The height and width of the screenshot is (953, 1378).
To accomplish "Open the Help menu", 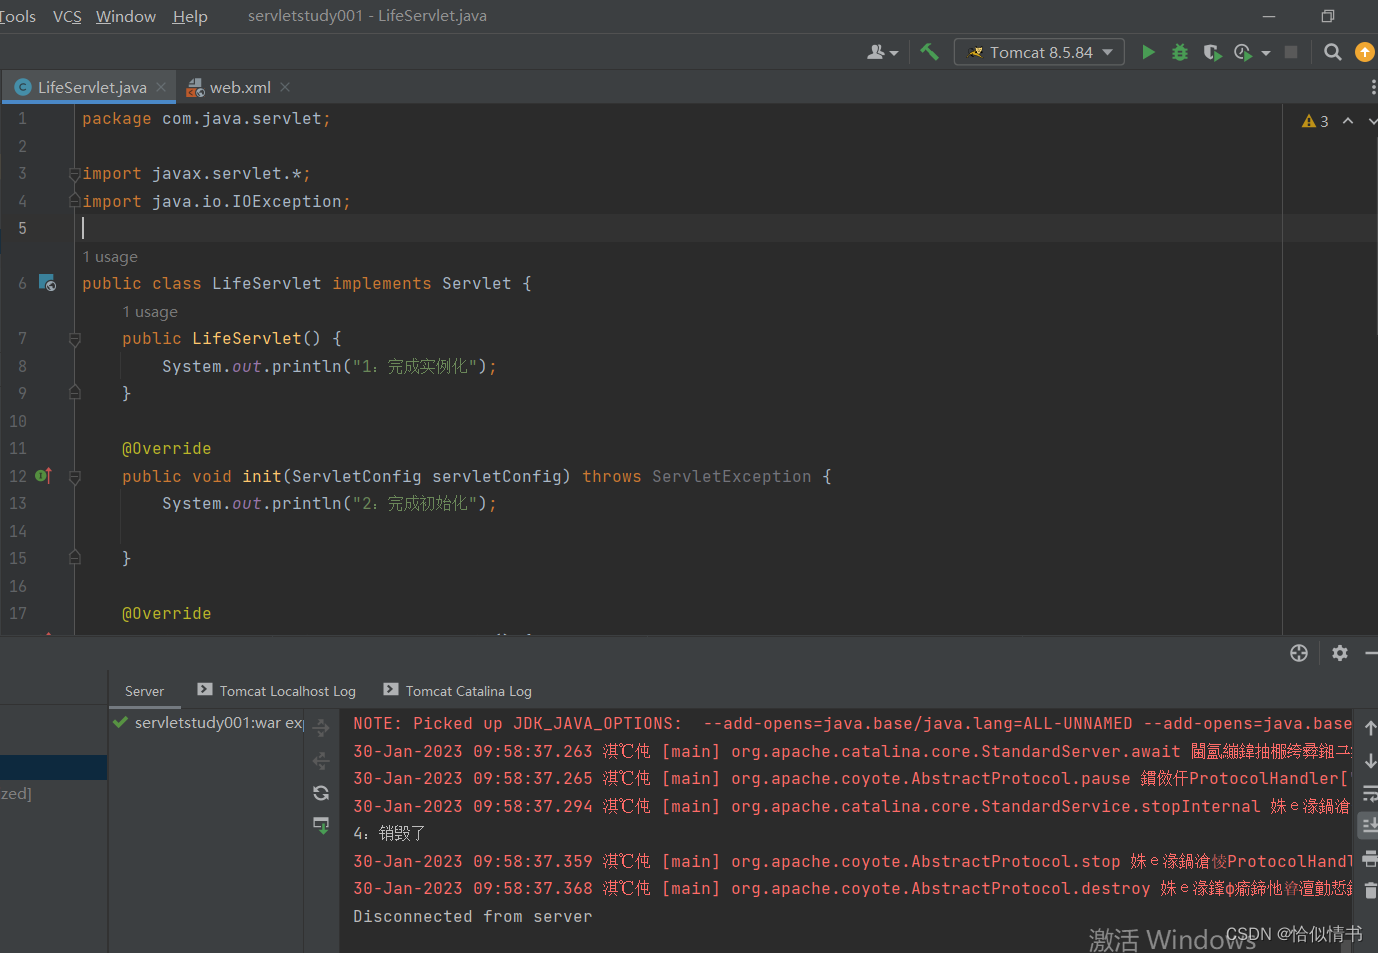I will [x=190, y=16].
